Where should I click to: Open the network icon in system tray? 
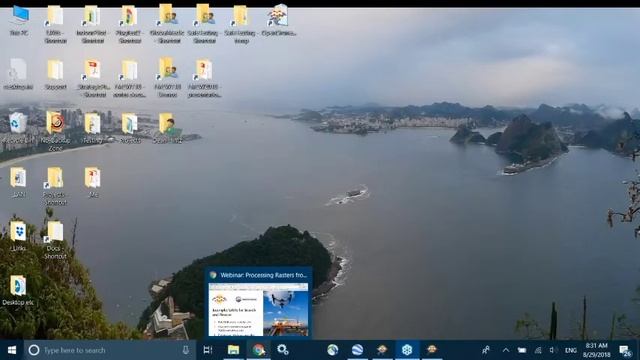(x=538, y=350)
